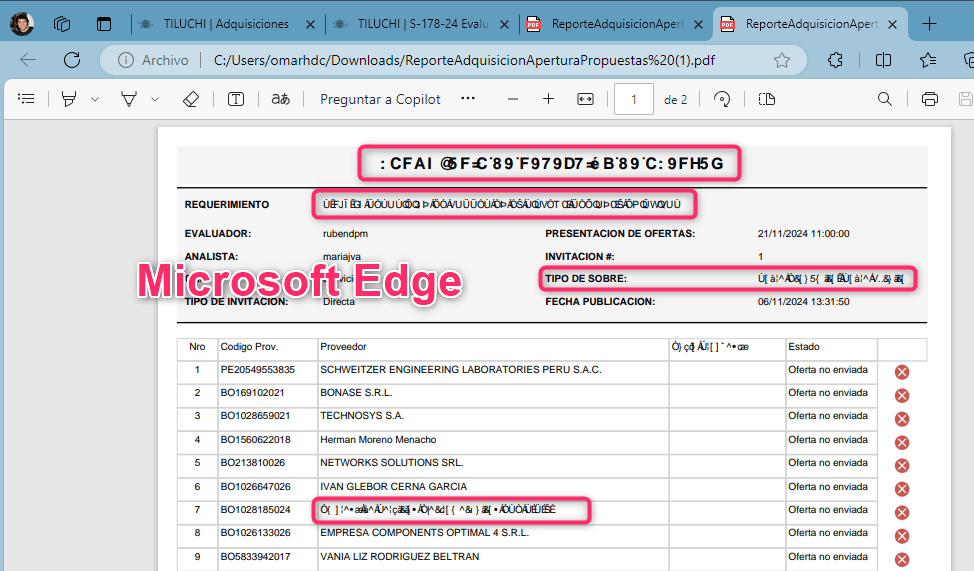Open PDF table of contents
Viewport: 974px width, 571px height.
[26, 99]
